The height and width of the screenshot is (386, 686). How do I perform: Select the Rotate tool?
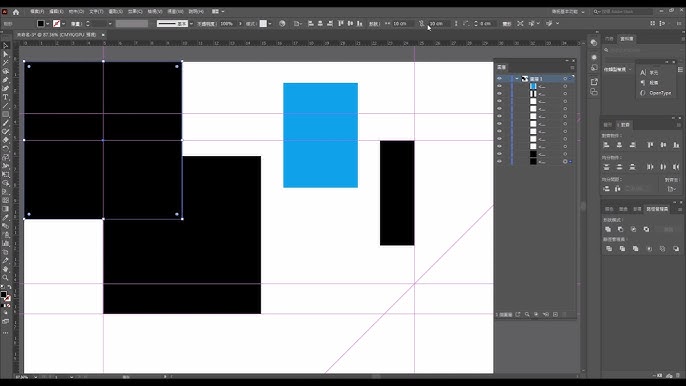click(x=6, y=149)
